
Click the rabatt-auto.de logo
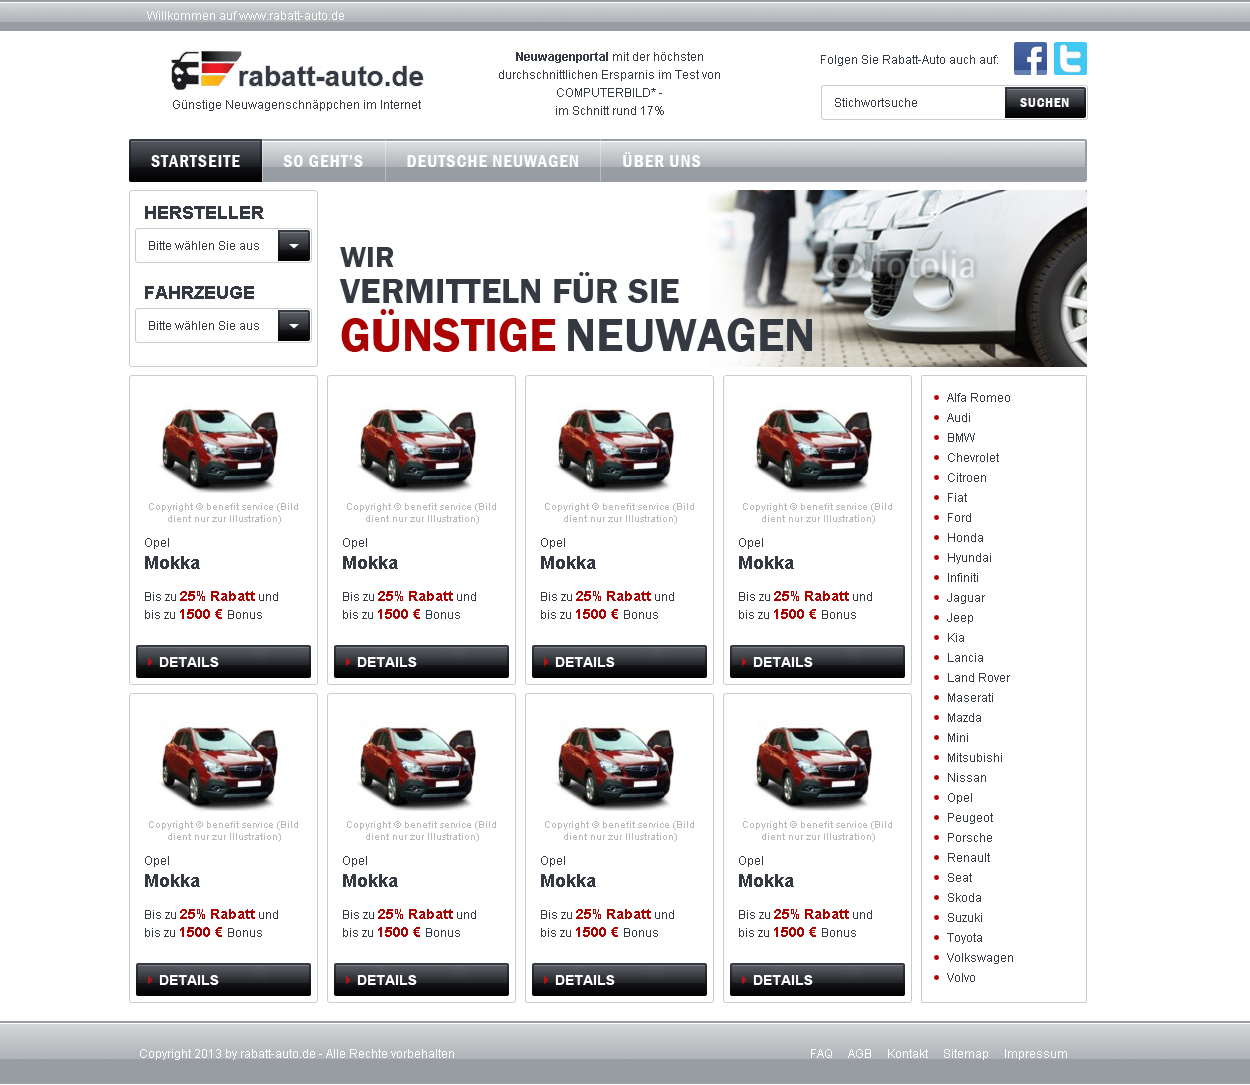[x=297, y=72]
